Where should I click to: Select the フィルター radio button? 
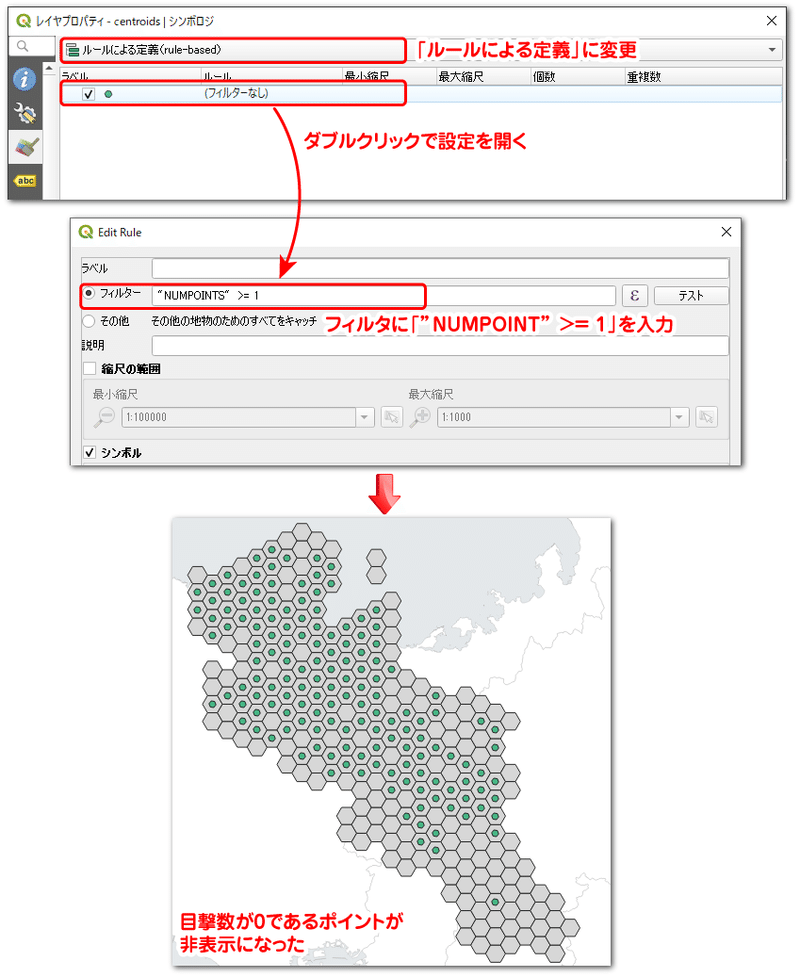(x=89, y=293)
